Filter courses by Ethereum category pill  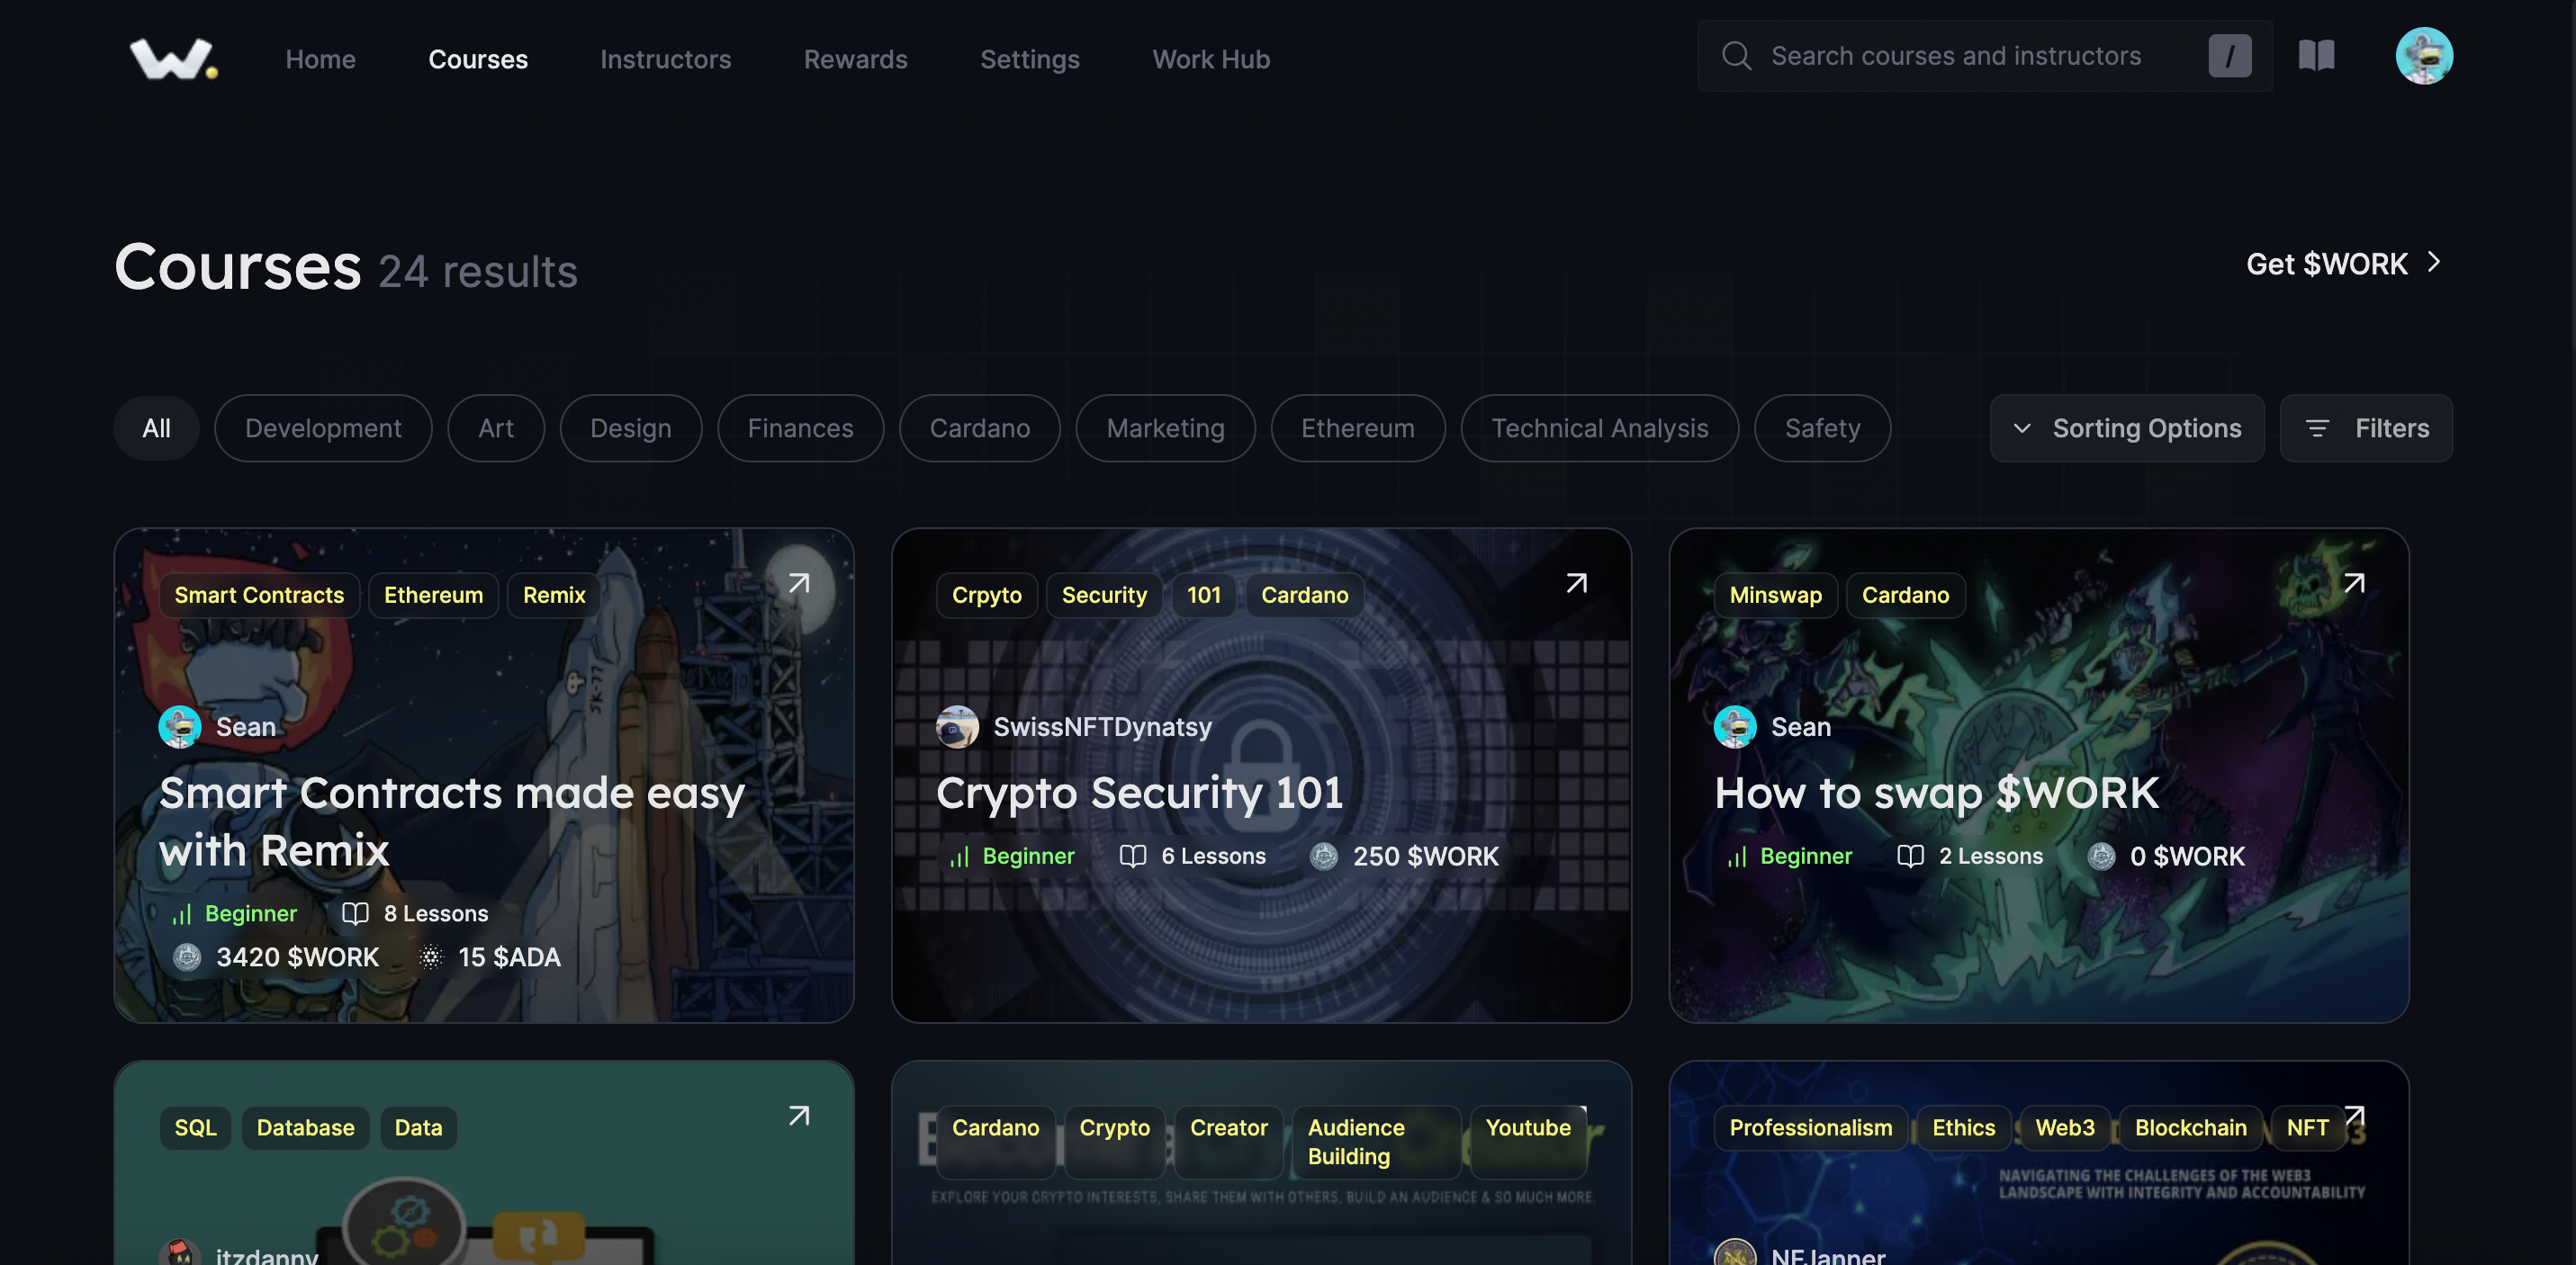pos(1358,428)
